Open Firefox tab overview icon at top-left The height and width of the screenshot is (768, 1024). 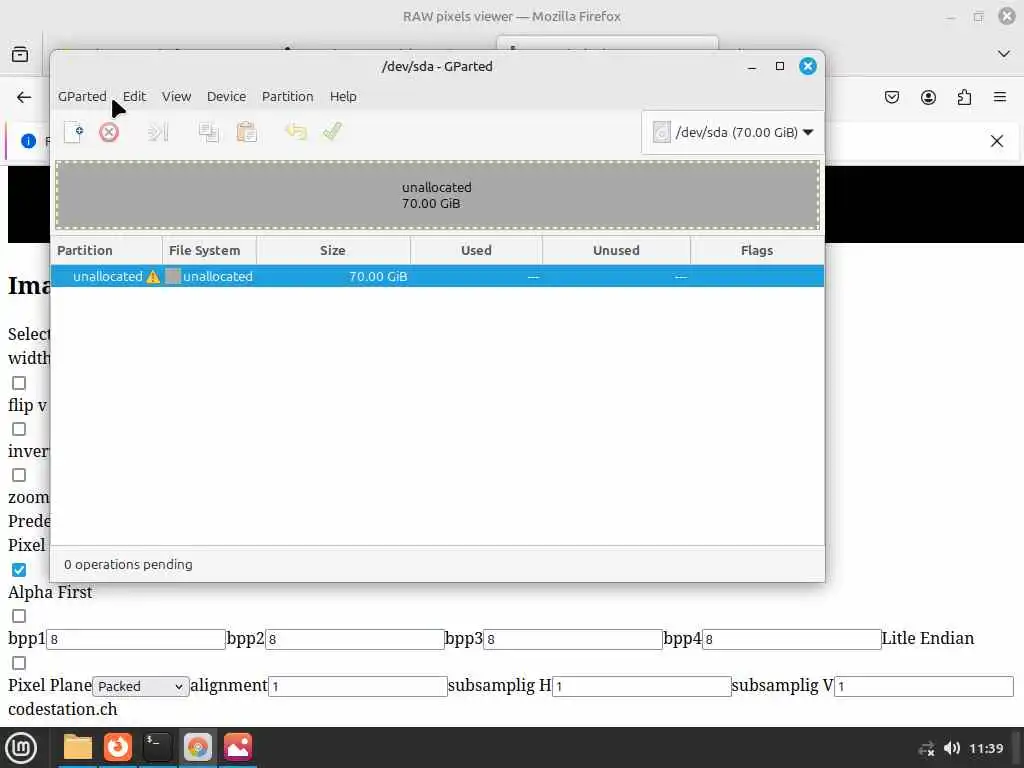20,54
